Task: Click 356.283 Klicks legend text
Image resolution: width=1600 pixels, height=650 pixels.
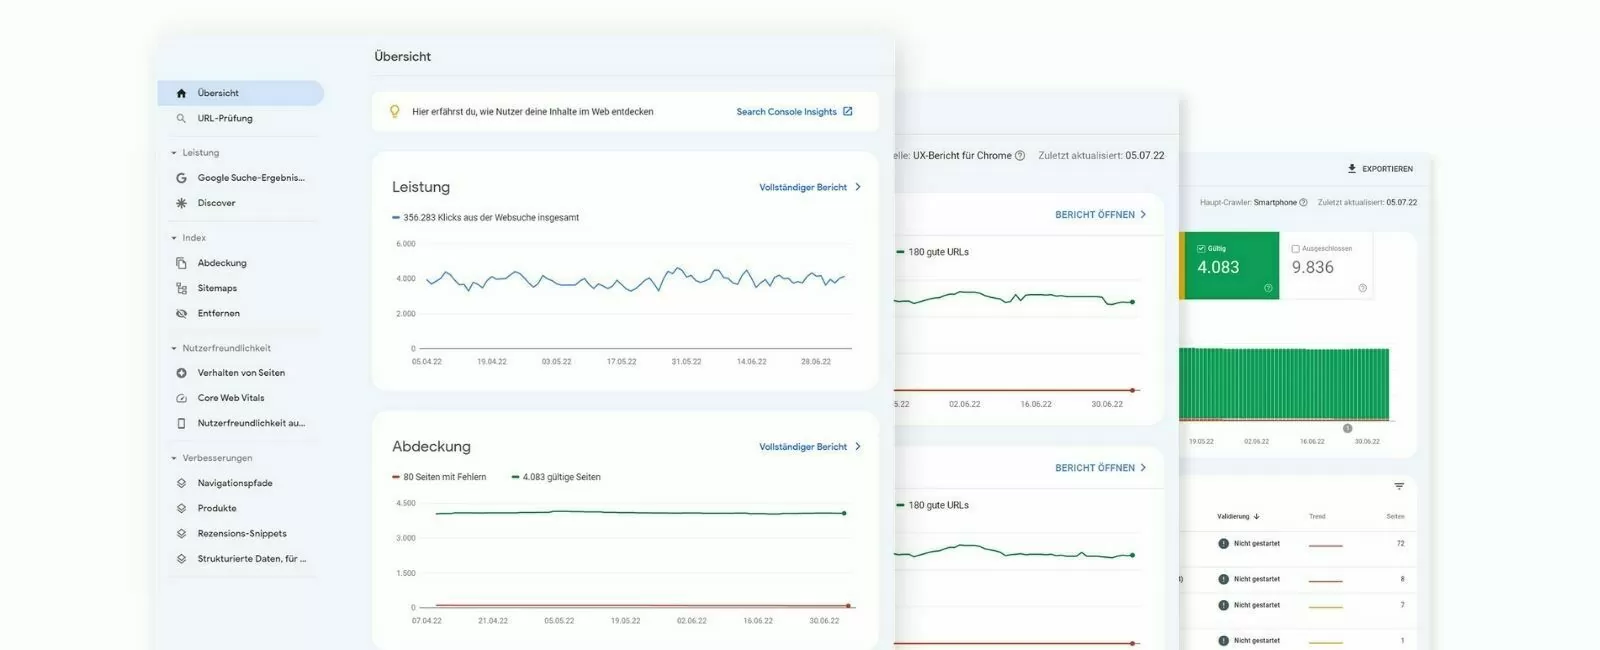Action: pos(491,217)
